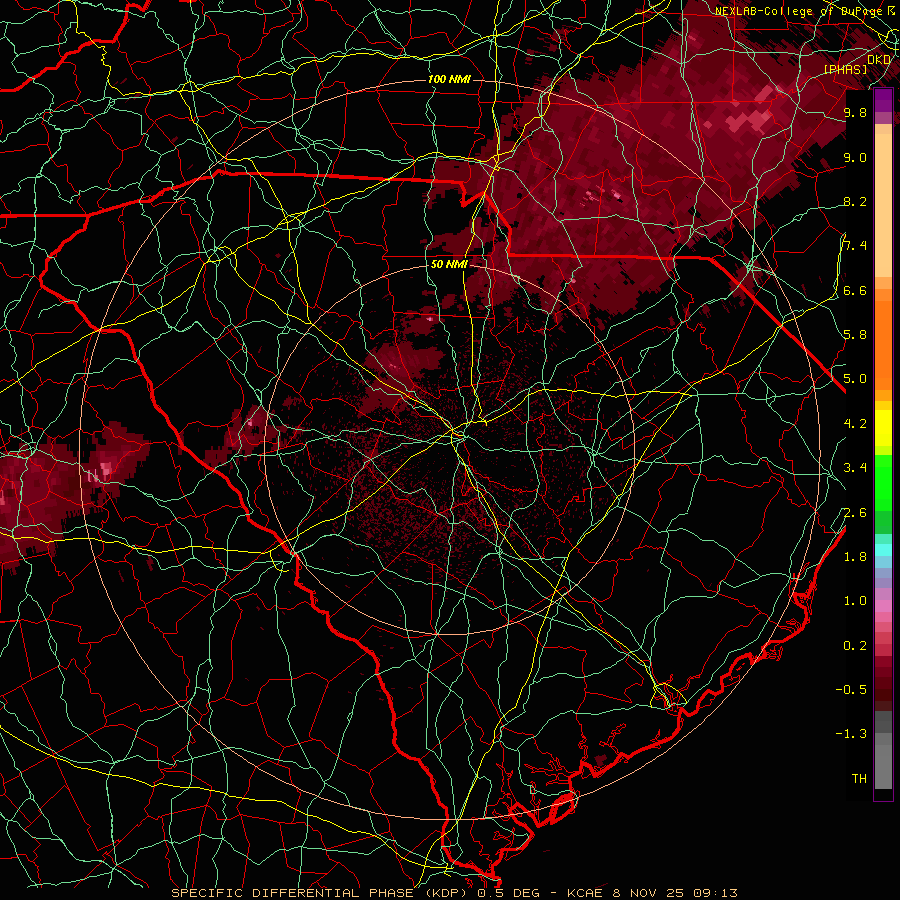Click the TH threshold label on legend
Viewport: 900px width, 900px height.
[859, 778]
